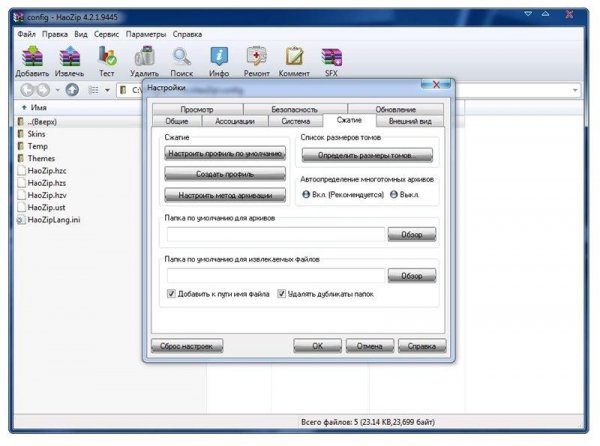
Task: Switch to the Безопасность tab
Action: click(295, 109)
